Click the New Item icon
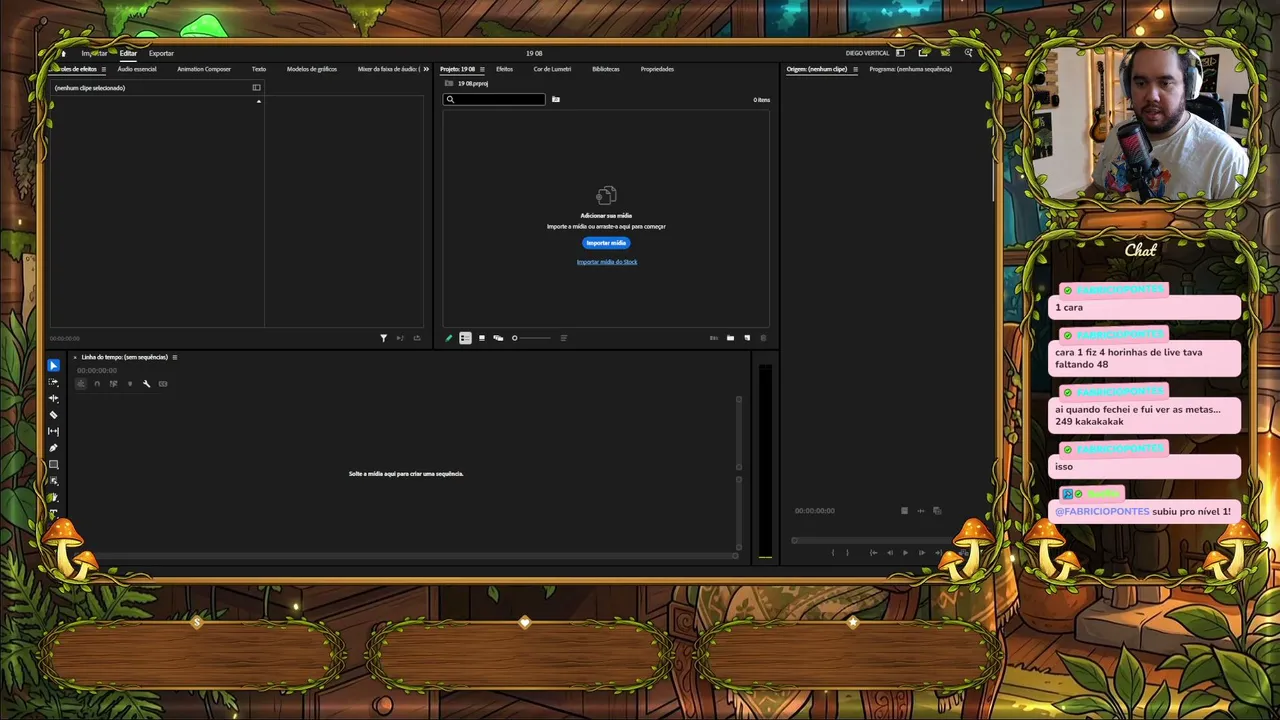The width and height of the screenshot is (1280, 720). coord(747,338)
